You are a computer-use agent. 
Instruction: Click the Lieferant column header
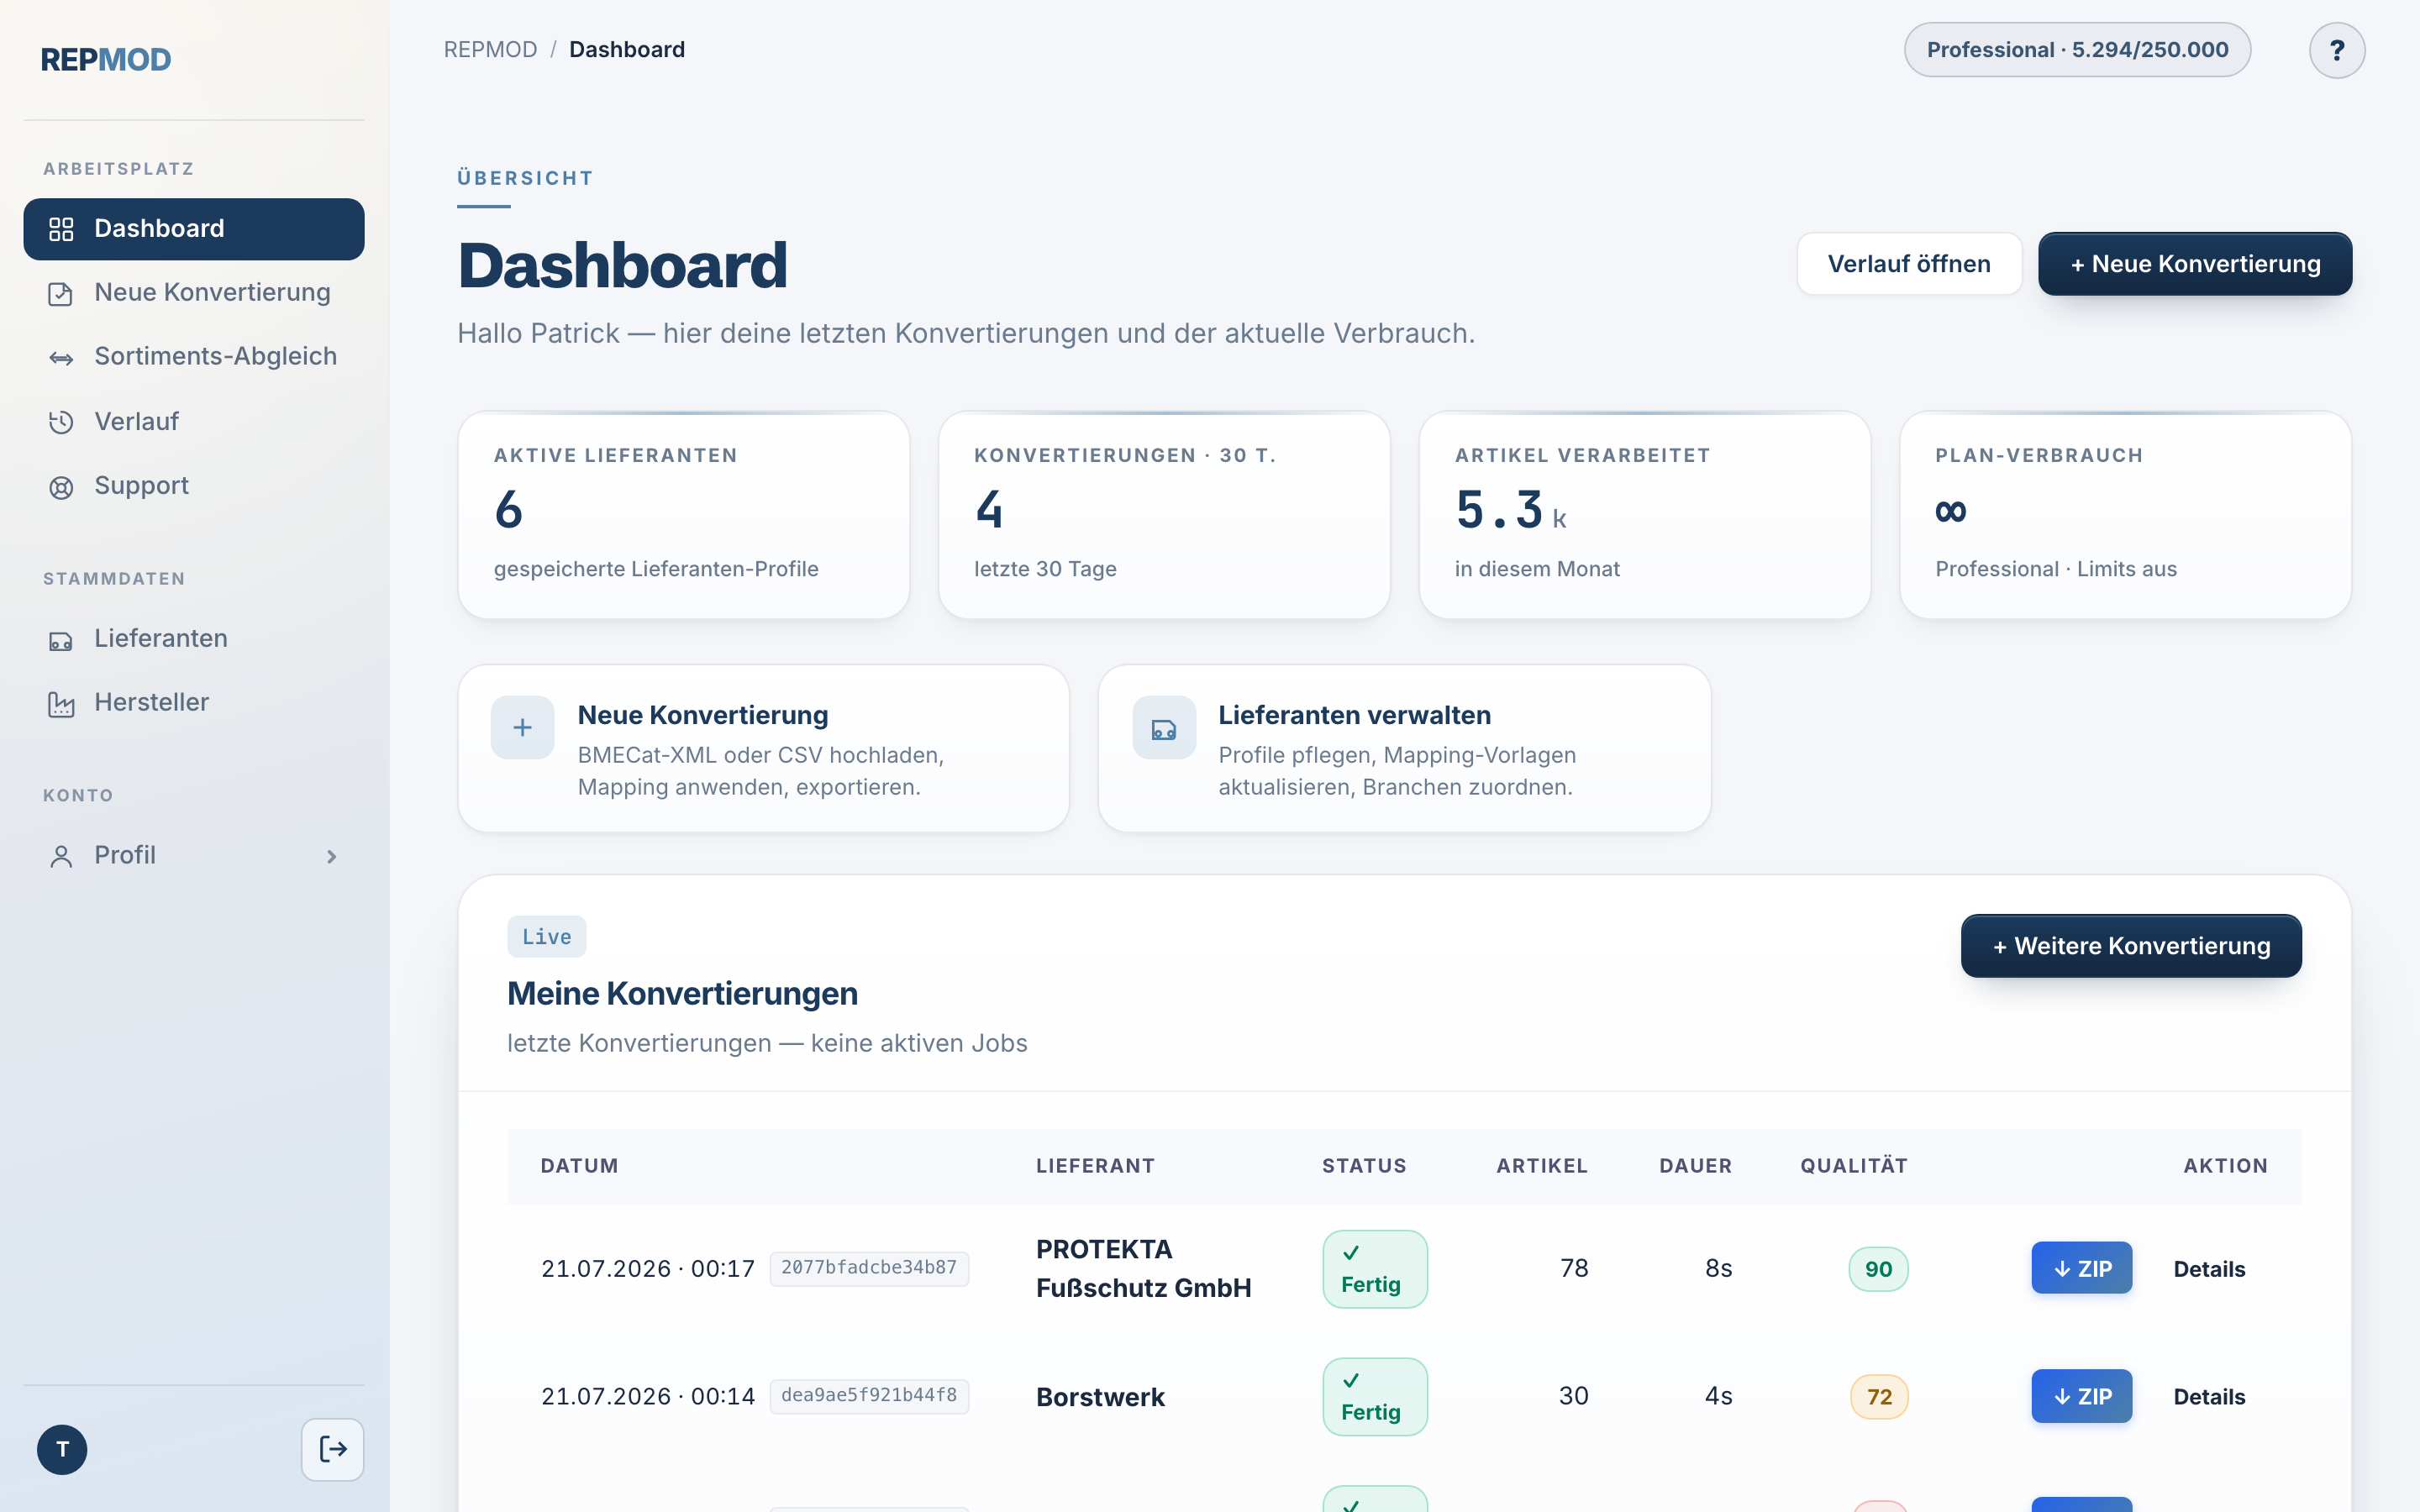coord(1095,1166)
